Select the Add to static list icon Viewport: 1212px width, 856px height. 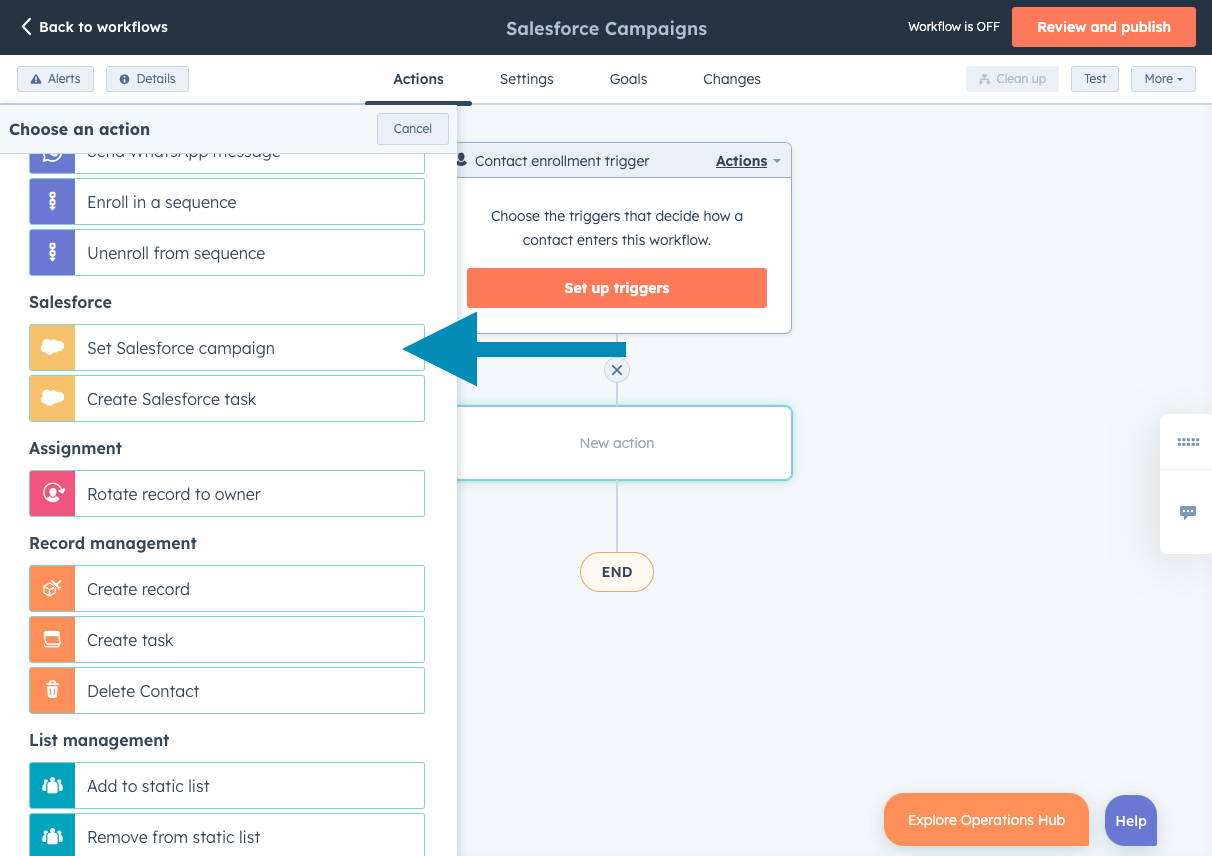pos(51,785)
